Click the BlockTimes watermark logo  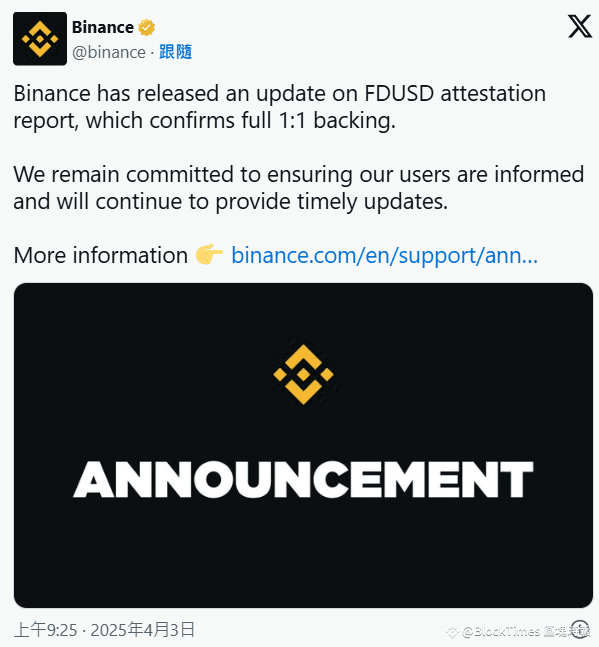click(x=453, y=631)
